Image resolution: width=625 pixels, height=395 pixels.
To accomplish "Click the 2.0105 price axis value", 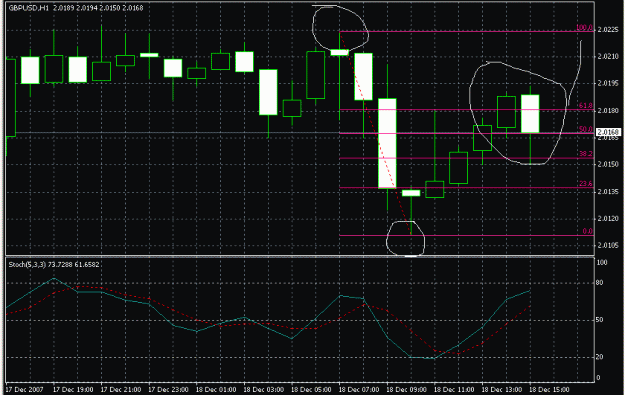I will point(608,245).
